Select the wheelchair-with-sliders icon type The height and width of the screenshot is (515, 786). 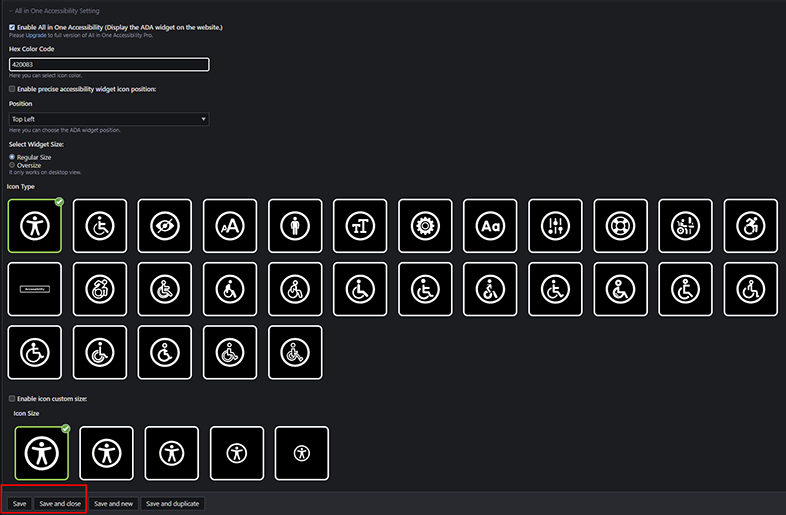(x=685, y=226)
